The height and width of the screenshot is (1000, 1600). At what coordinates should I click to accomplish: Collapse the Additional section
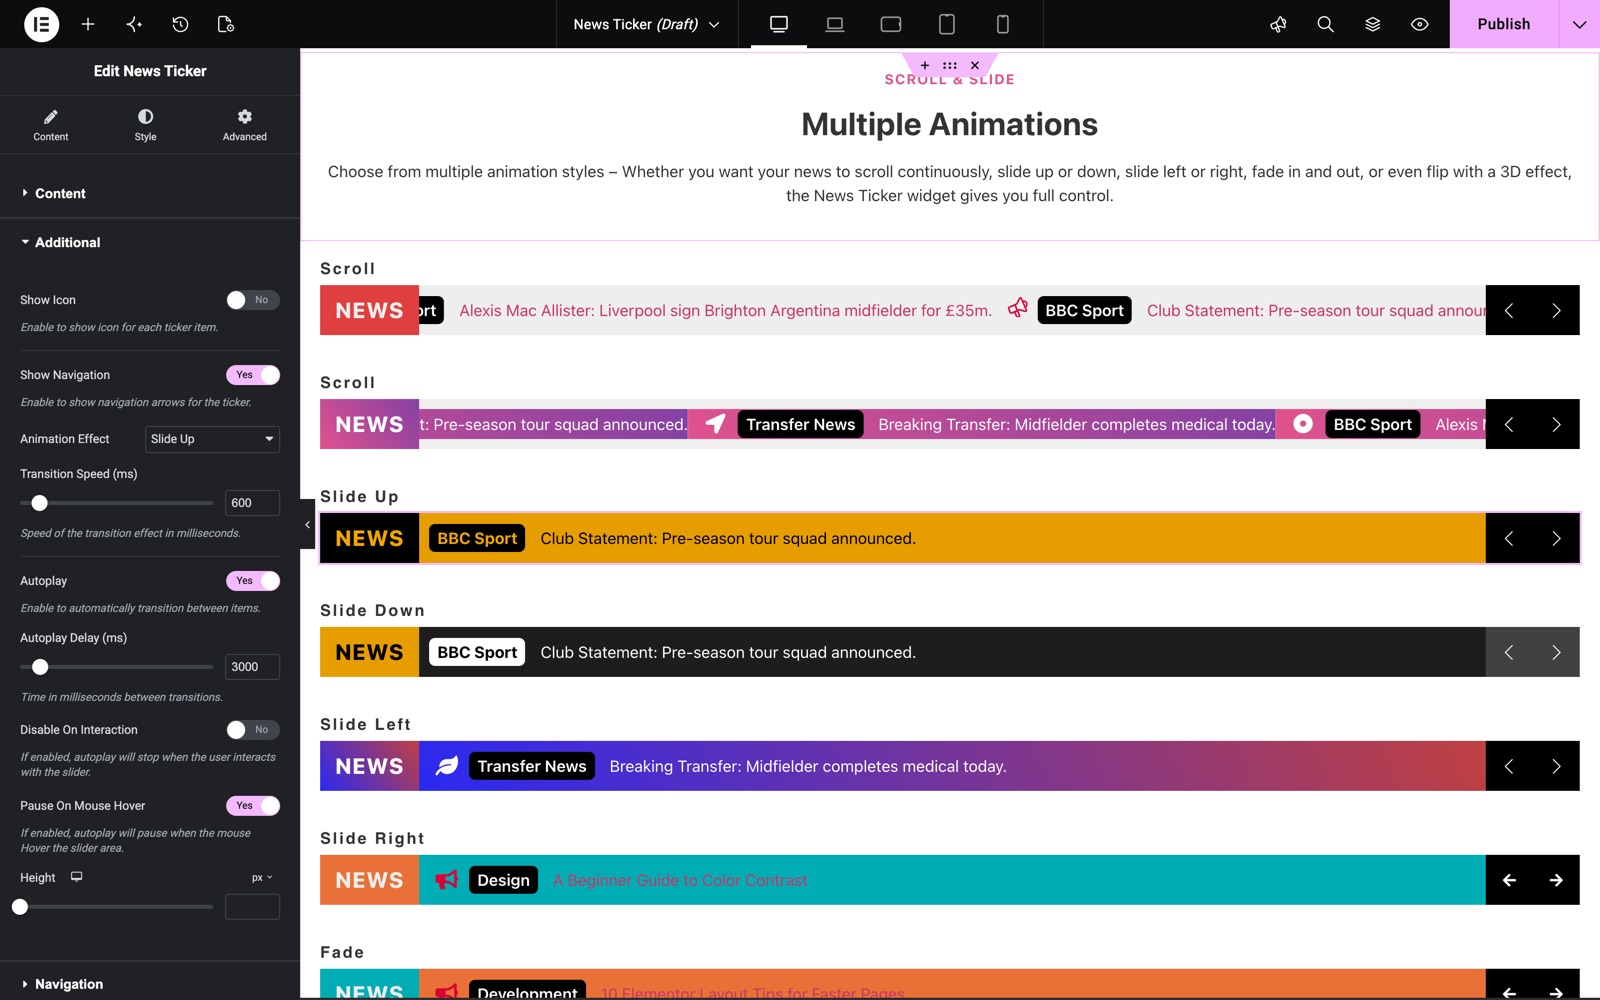coord(150,242)
